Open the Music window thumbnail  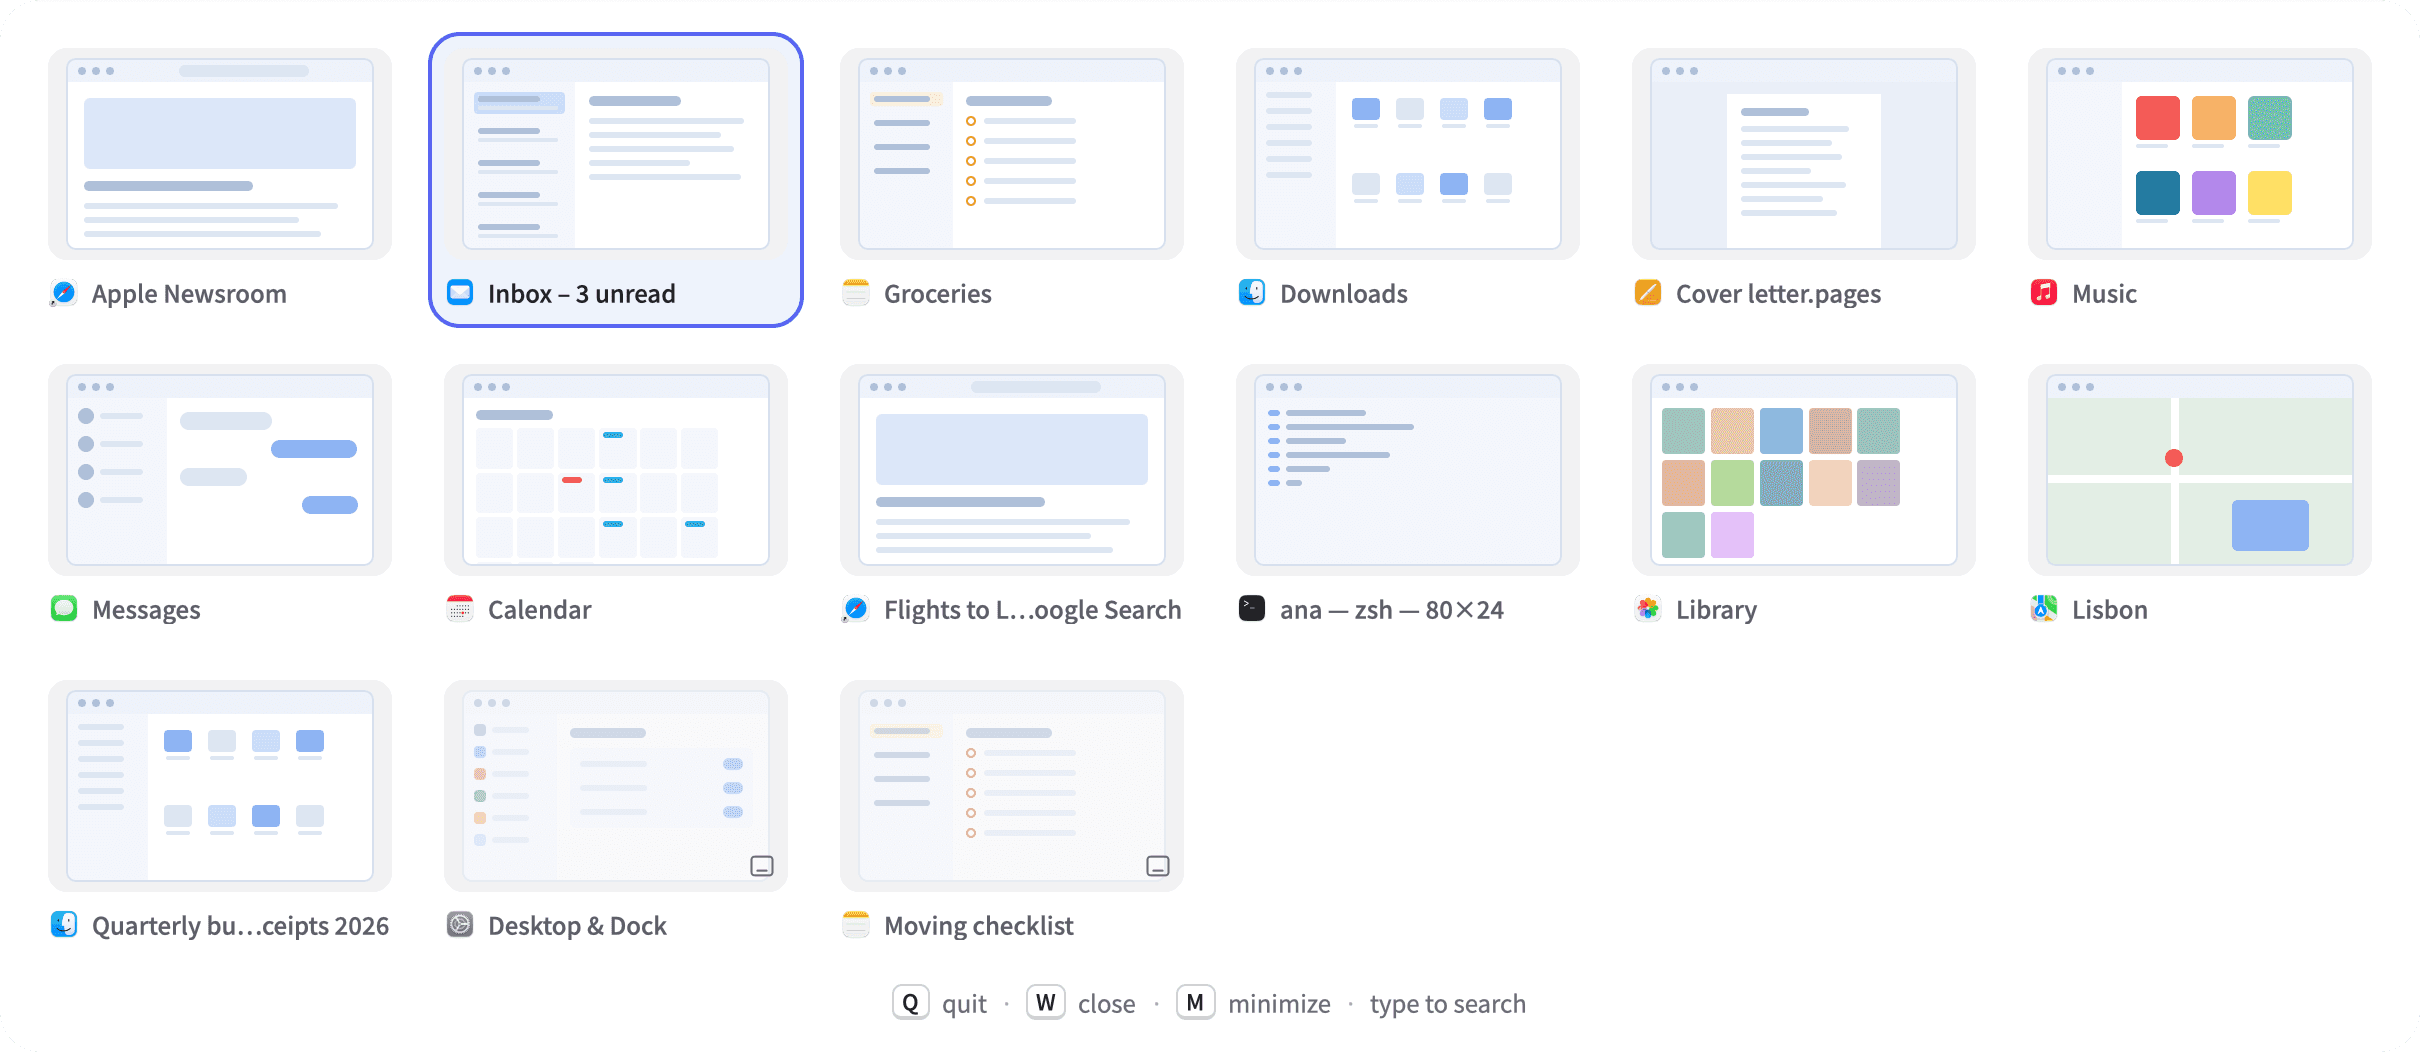[x=2200, y=154]
